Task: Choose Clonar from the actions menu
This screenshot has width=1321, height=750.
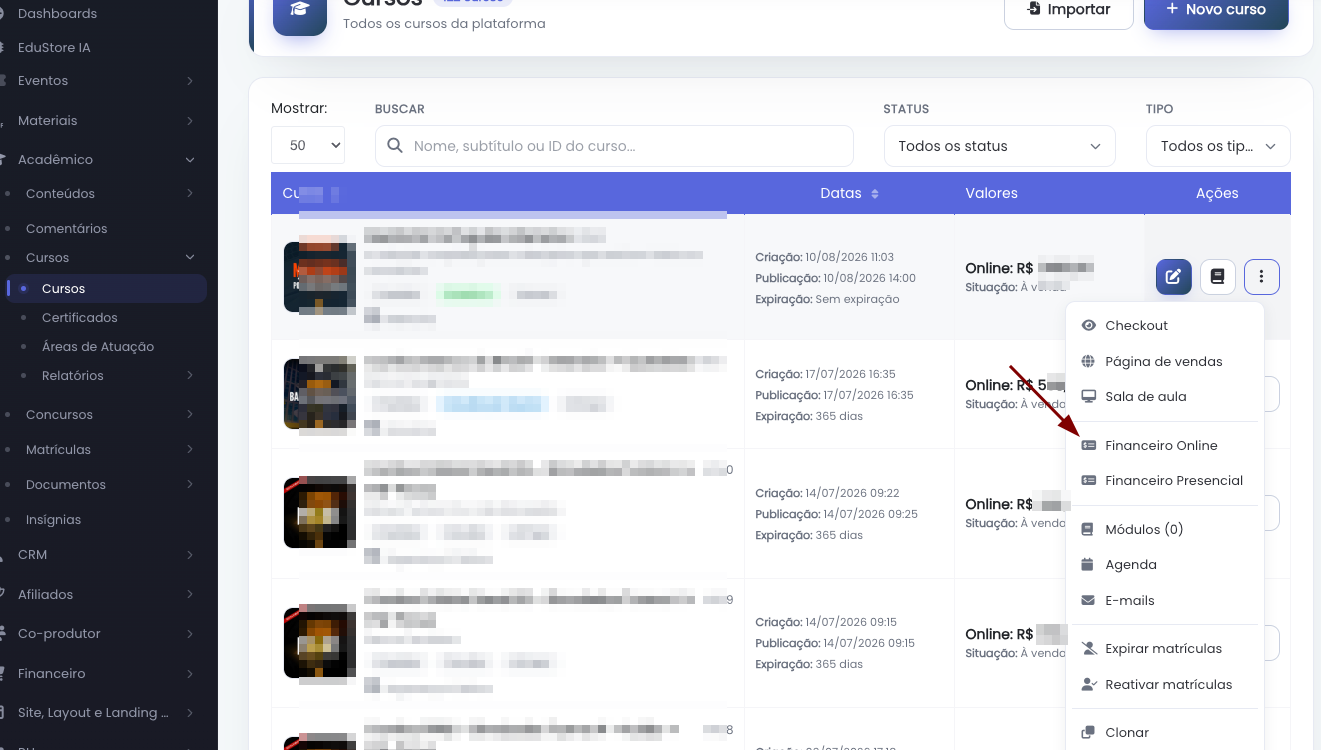Action: pos(1165,733)
